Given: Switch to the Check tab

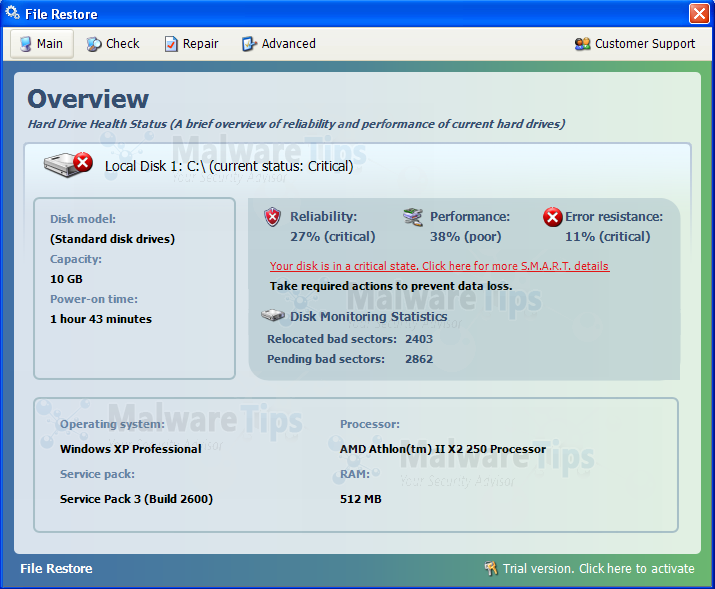Looking at the screenshot, I should click(113, 44).
